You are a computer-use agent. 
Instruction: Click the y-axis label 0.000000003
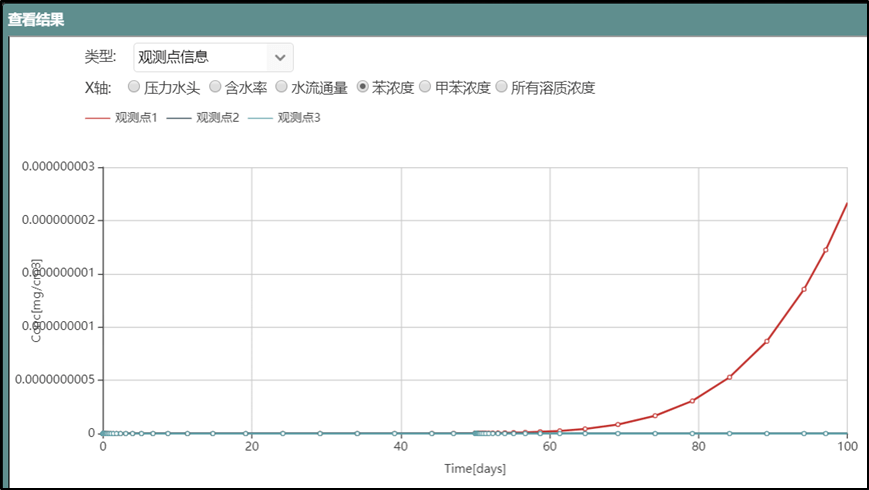click(x=56, y=166)
